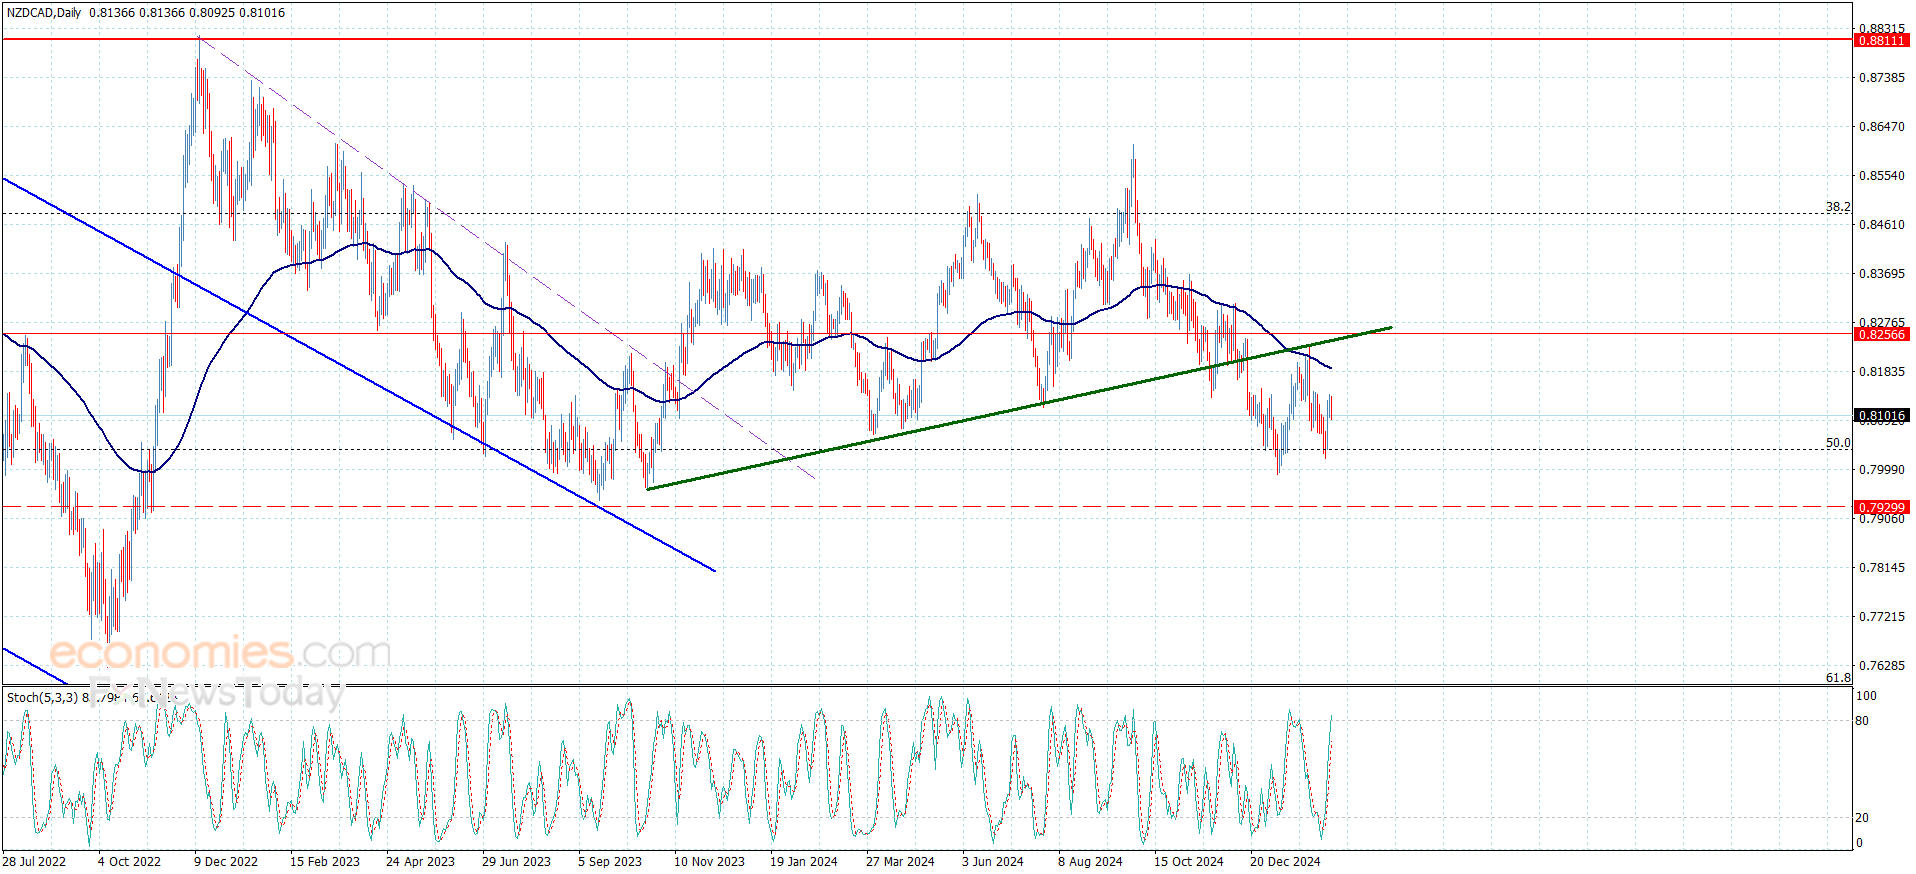The height and width of the screenshot is (874, 1916).
Task: Select the 0.81016 current price label
Action: (1881, 416)
